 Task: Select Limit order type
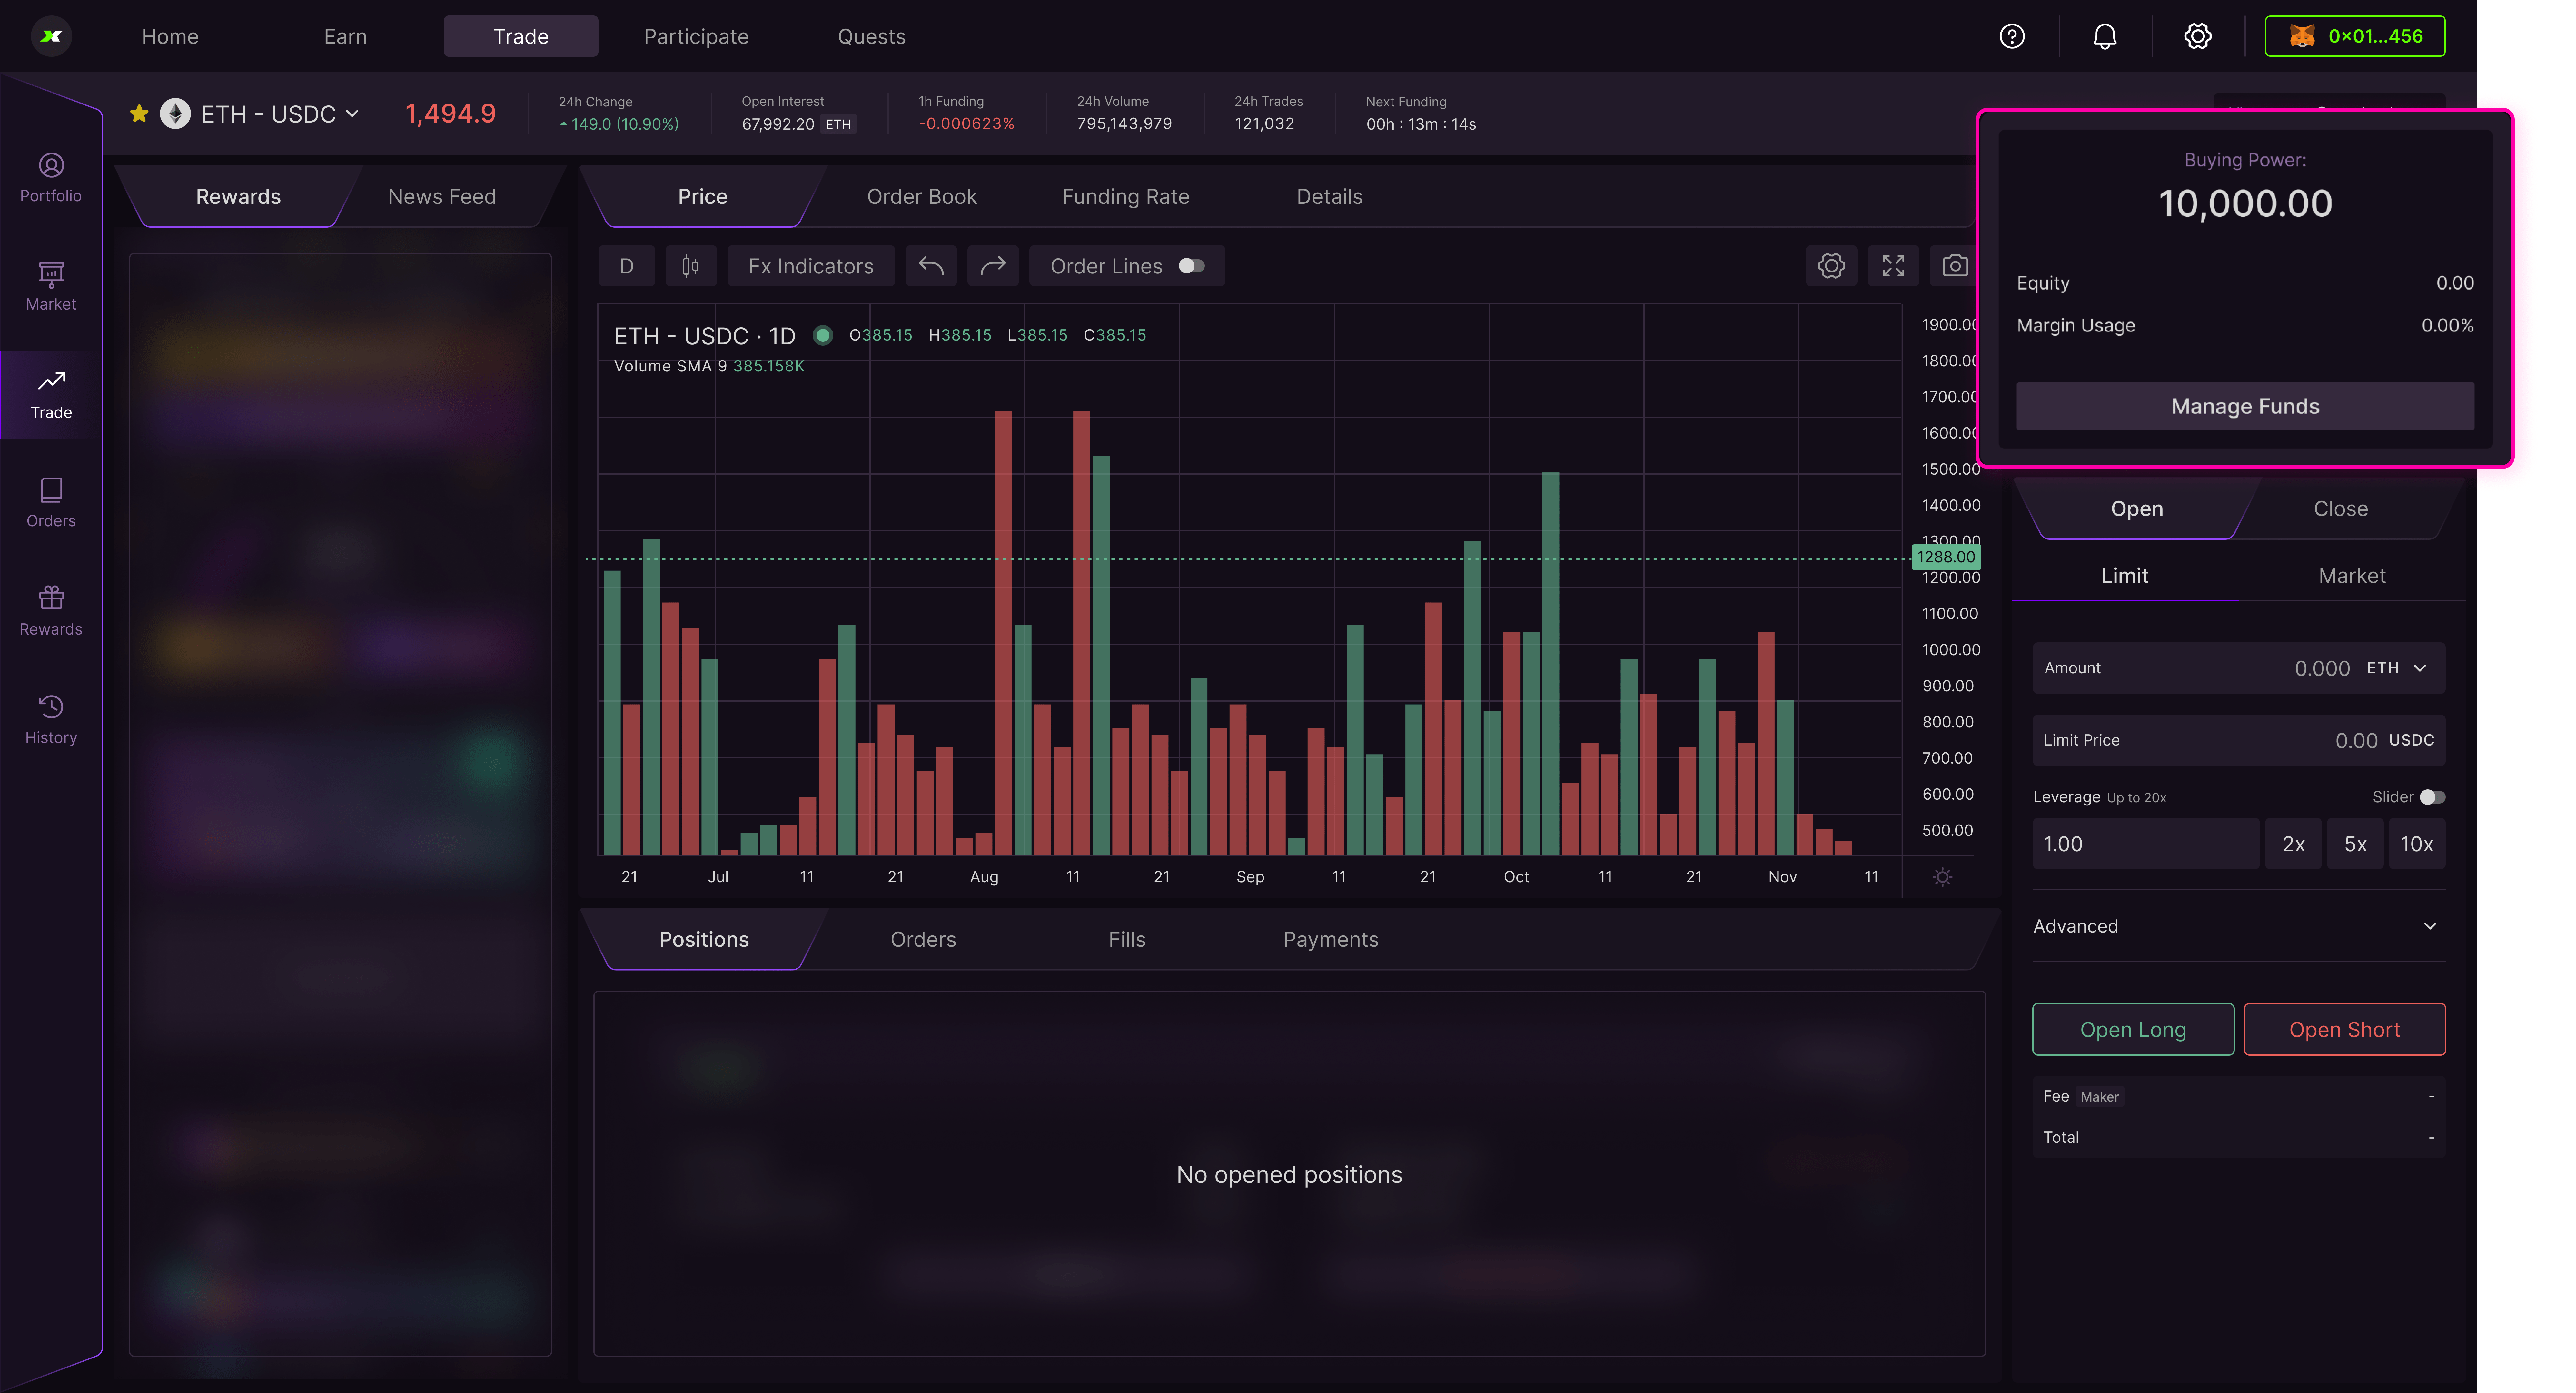tap(2125, 576)
